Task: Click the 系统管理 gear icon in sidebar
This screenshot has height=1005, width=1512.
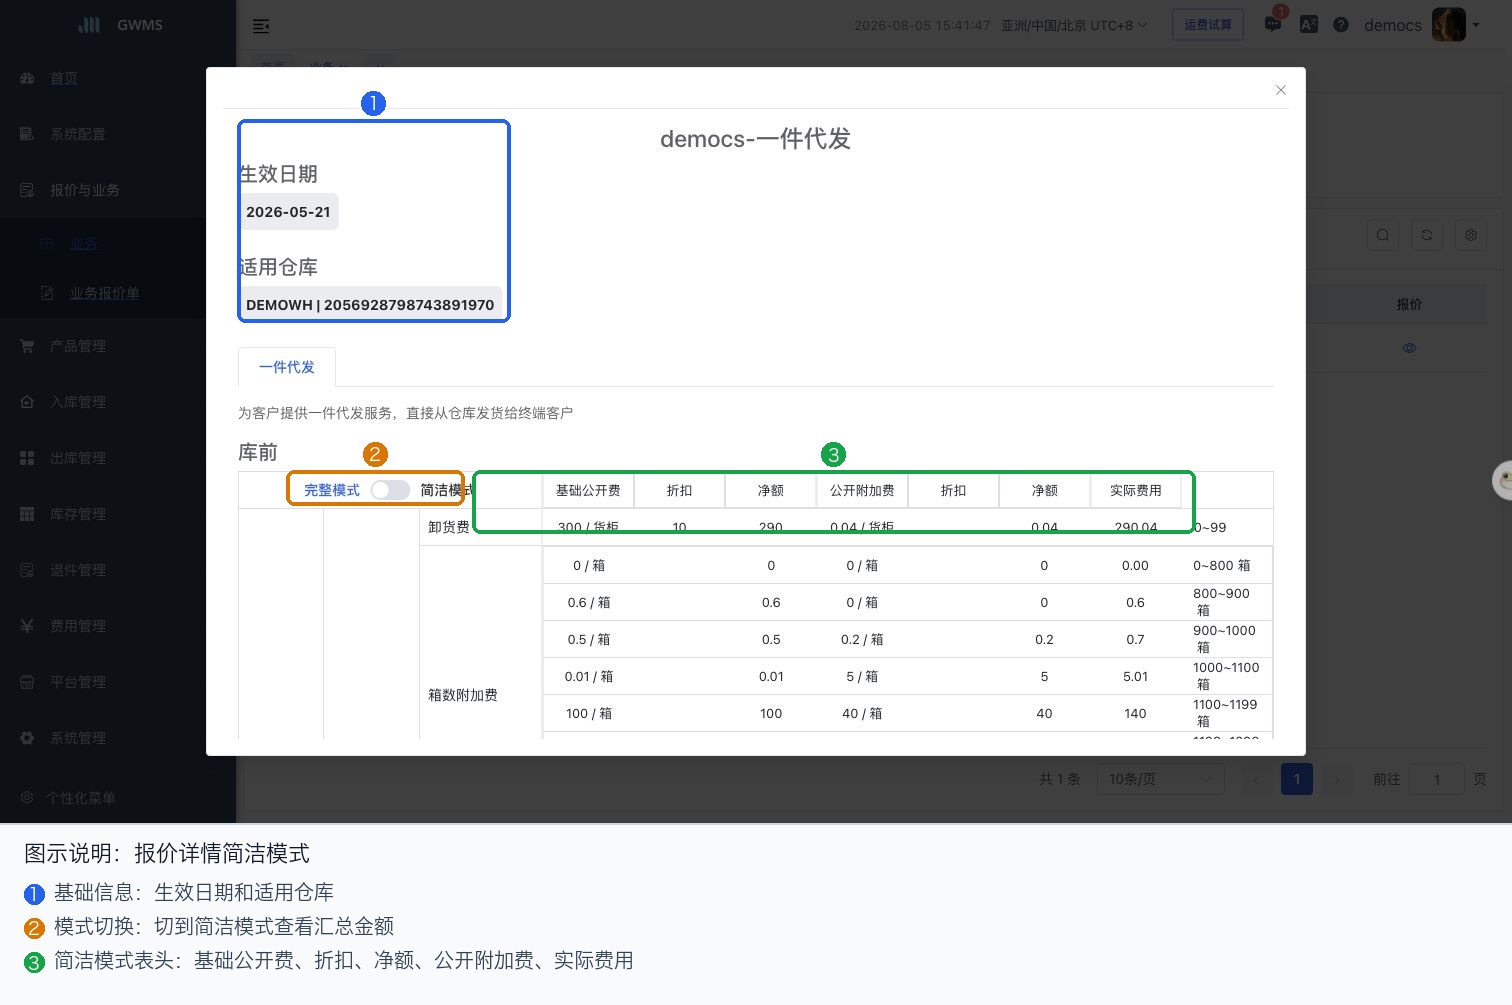Action: (x=27, y=738)
